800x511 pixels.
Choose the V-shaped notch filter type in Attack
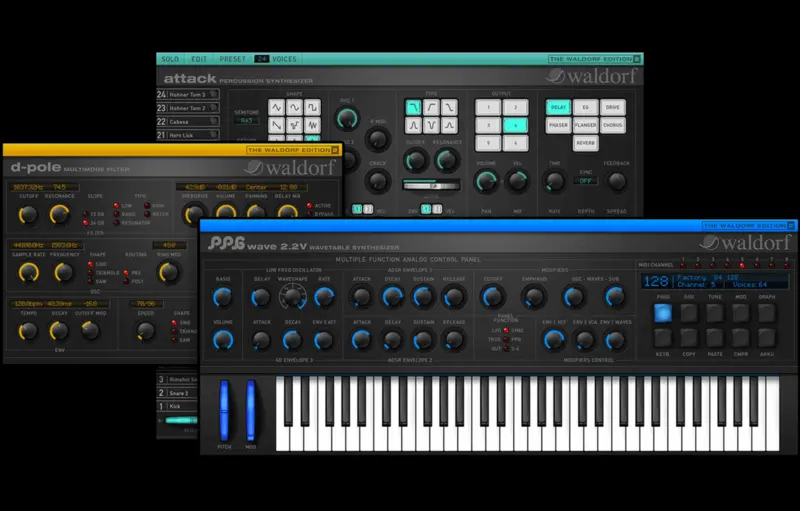point(432,125)
